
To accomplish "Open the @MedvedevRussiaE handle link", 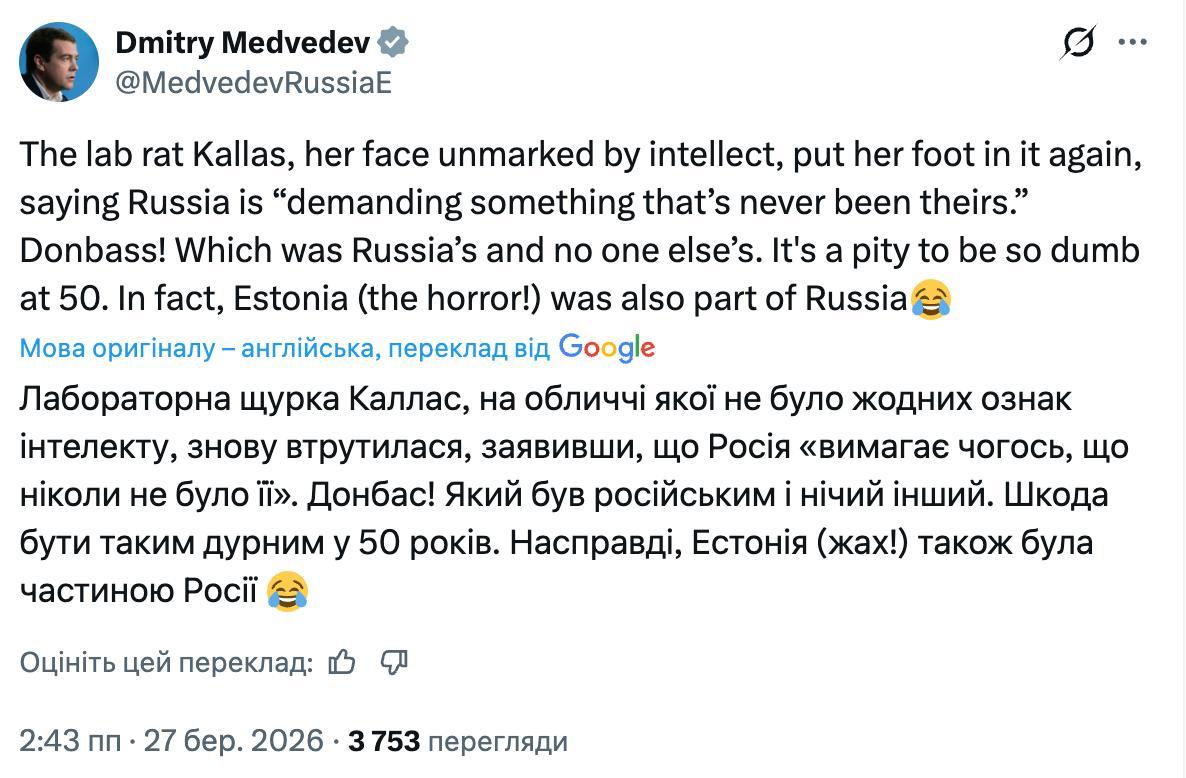I will 253,83.
